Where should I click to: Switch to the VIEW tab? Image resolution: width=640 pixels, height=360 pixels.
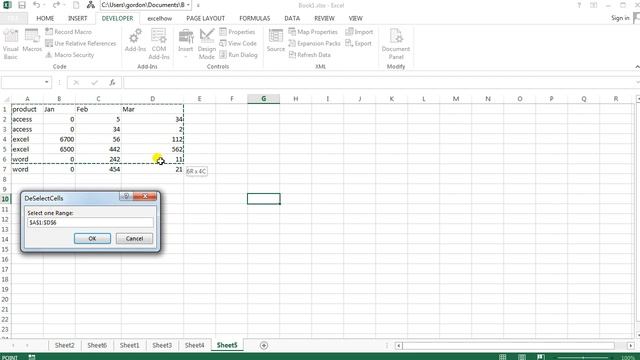click(x=355, y=18)
